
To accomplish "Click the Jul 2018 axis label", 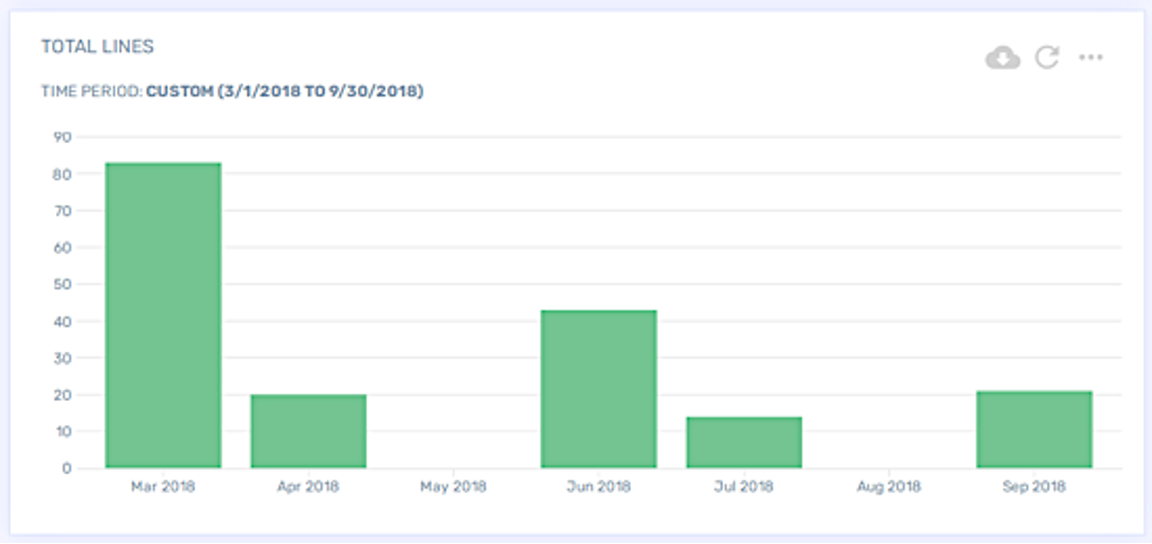I will tap(743, 487).
